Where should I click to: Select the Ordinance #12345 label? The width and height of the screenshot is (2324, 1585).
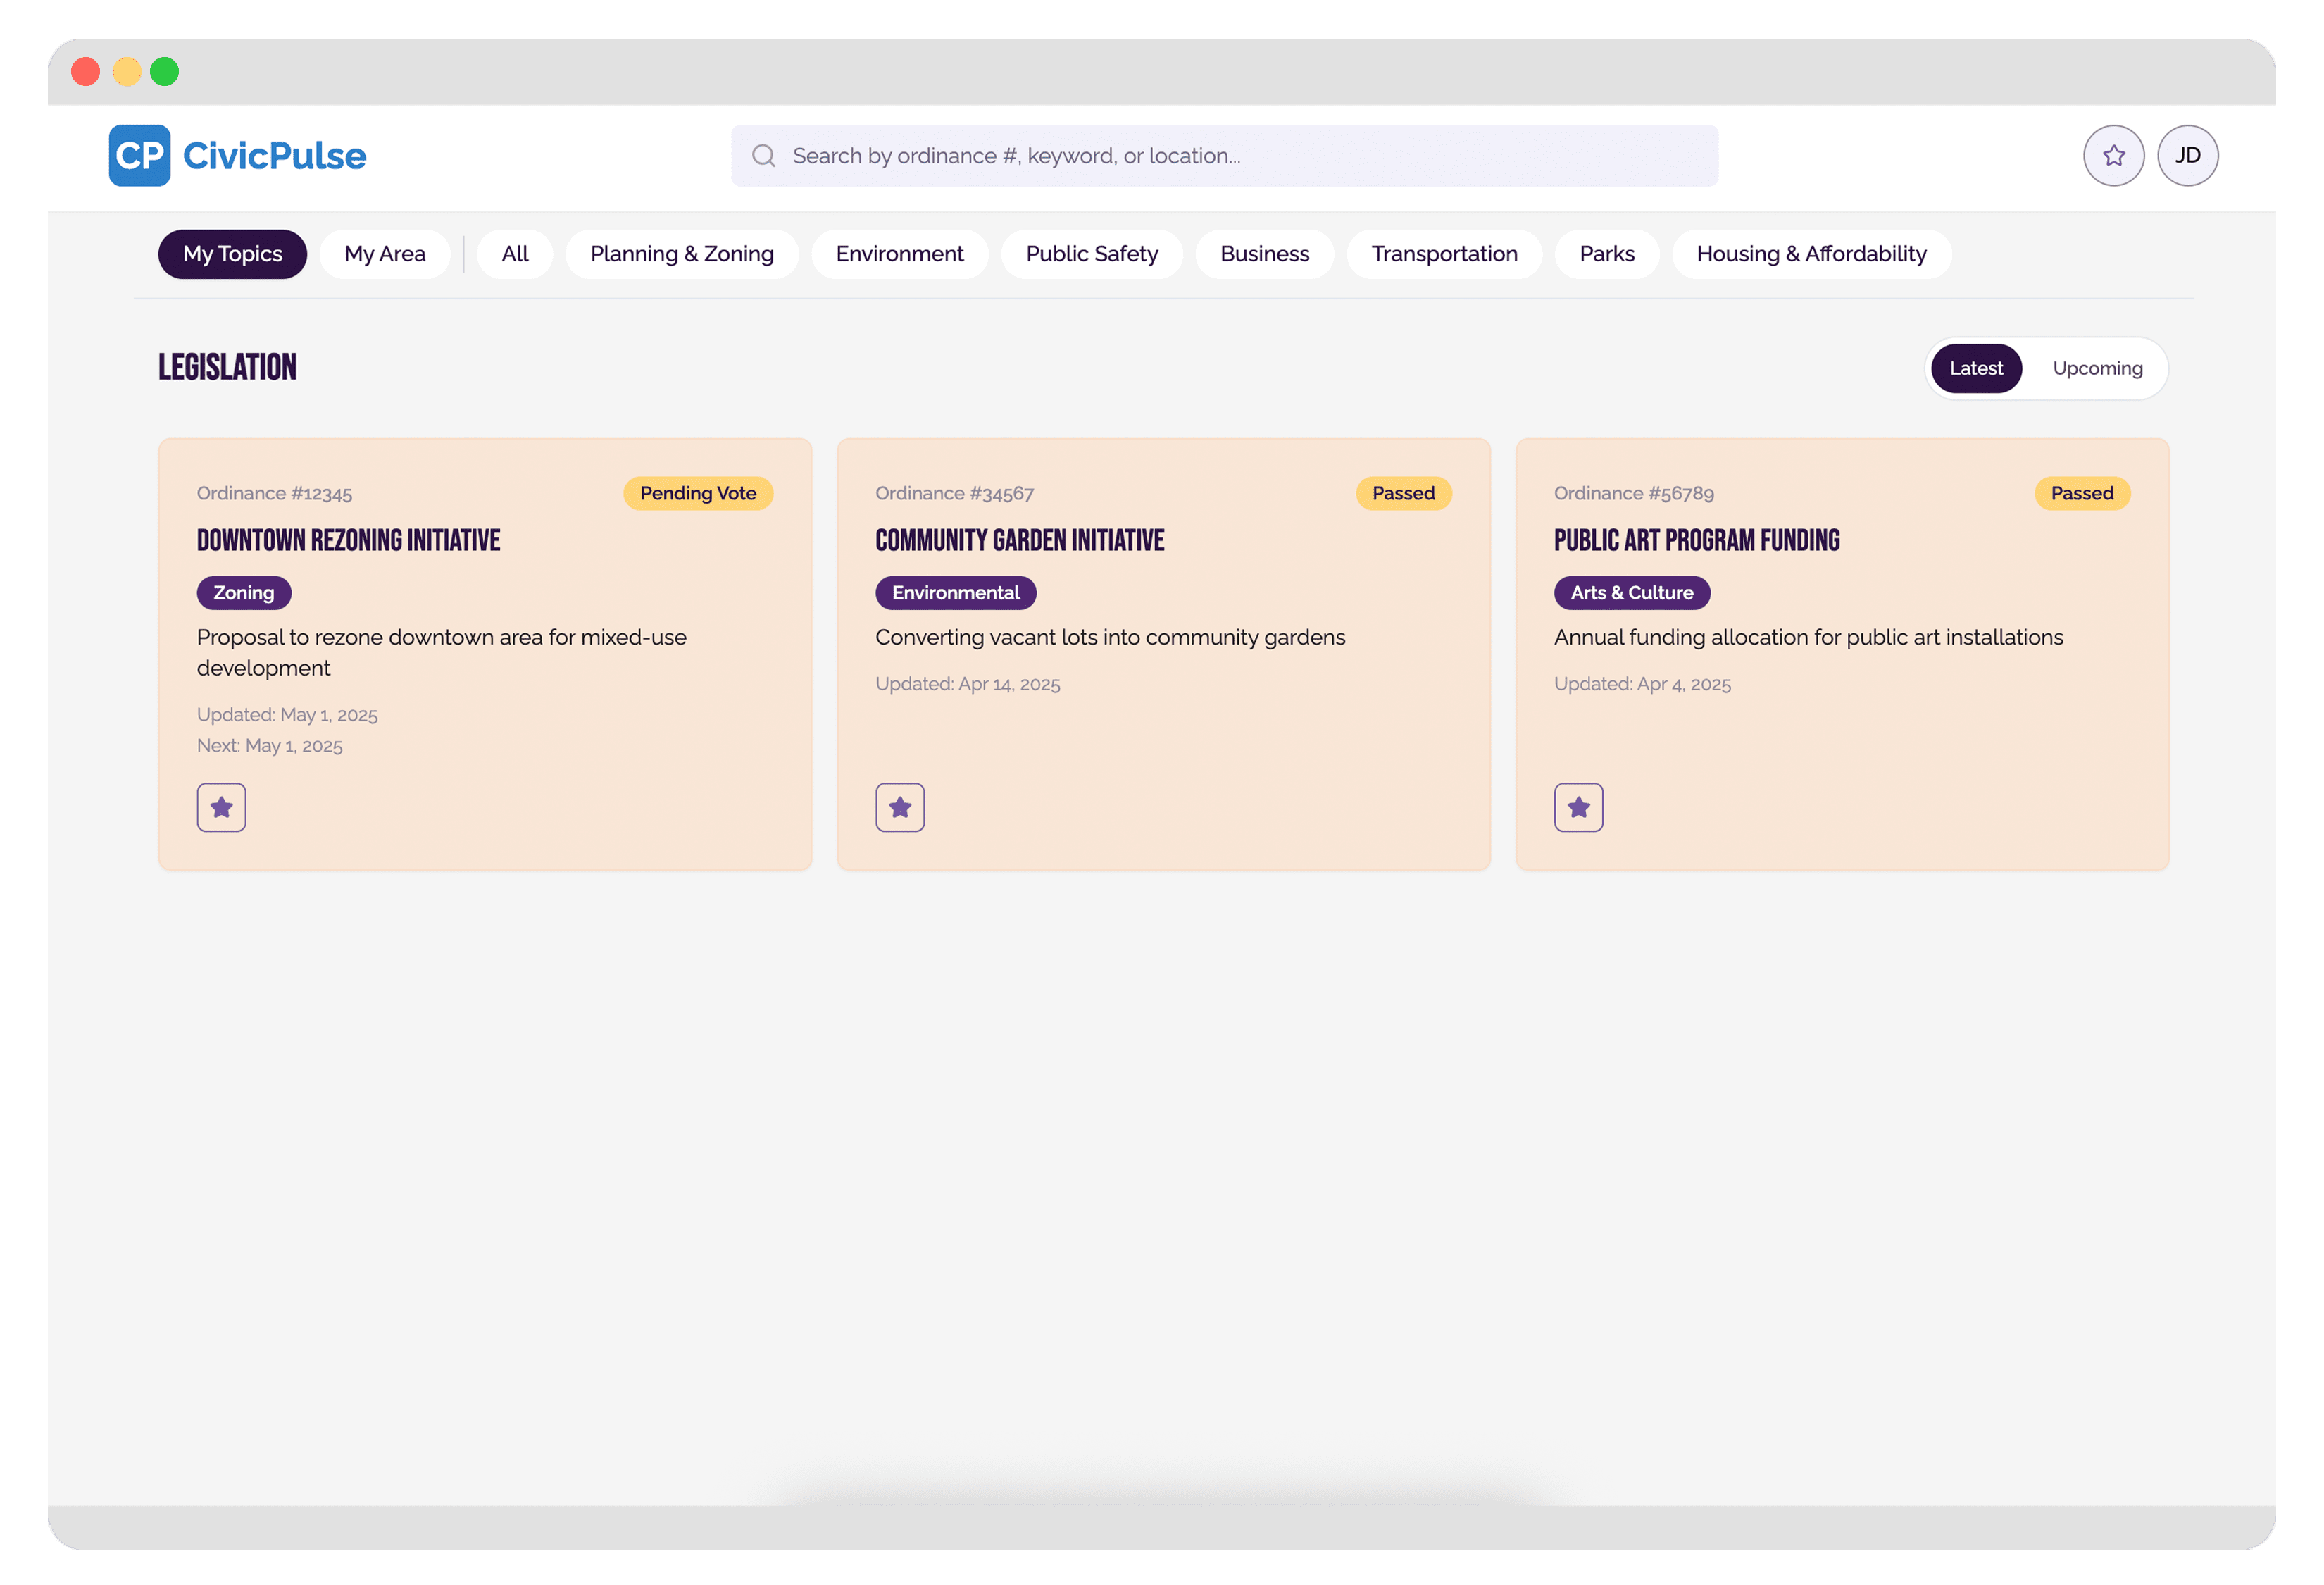[274, 493]
